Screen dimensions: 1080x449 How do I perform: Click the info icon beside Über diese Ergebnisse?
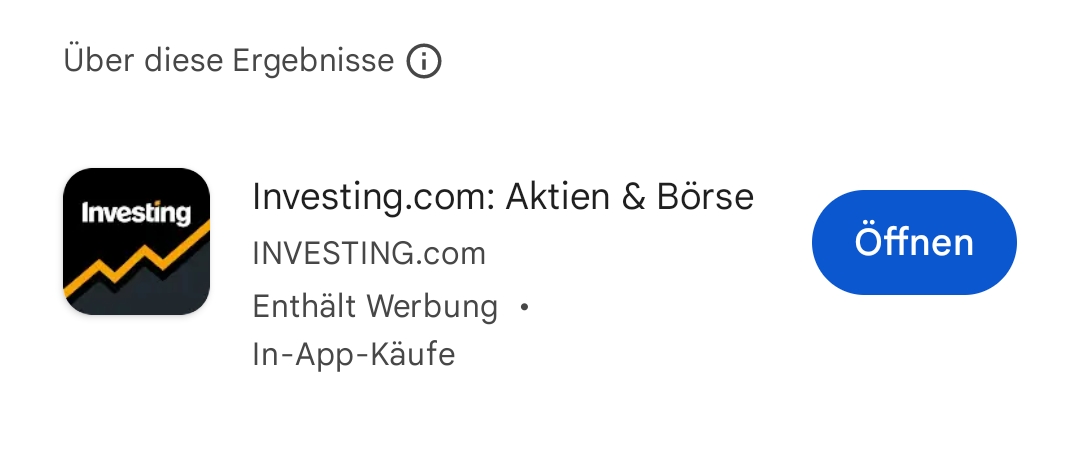coord(424,62)
